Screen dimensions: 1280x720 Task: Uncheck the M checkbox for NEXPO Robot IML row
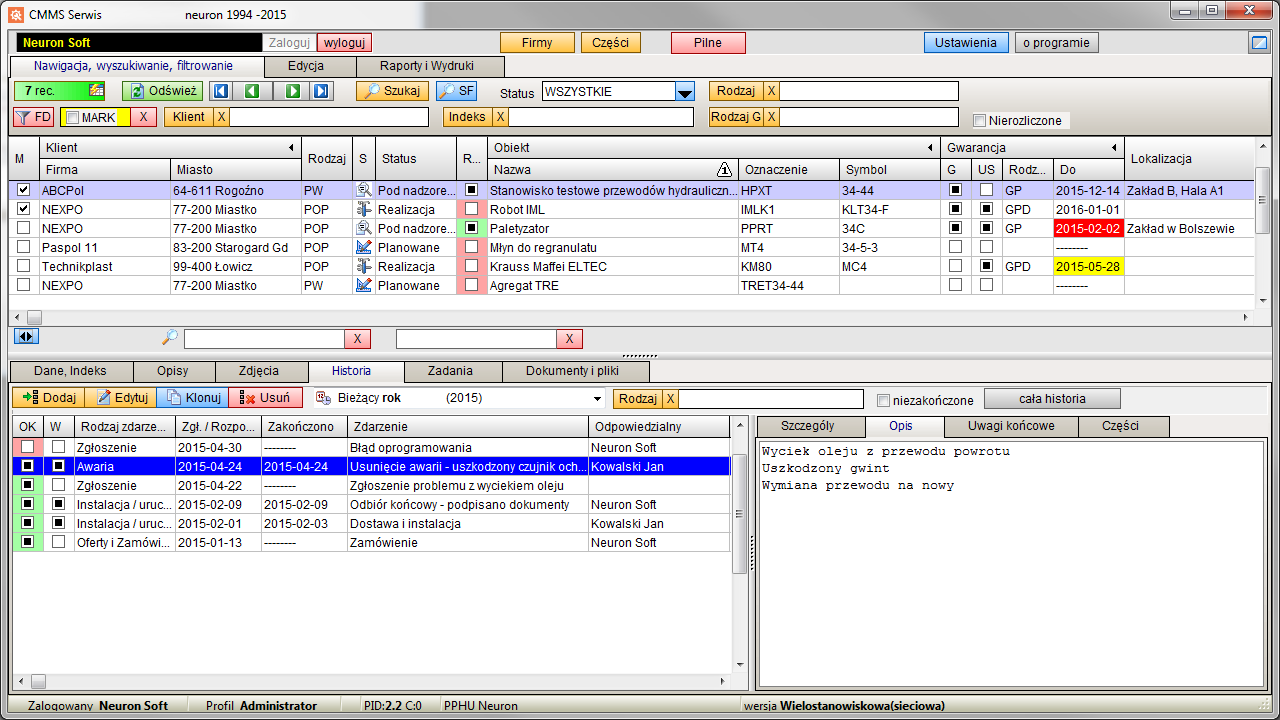pos(24,209)
